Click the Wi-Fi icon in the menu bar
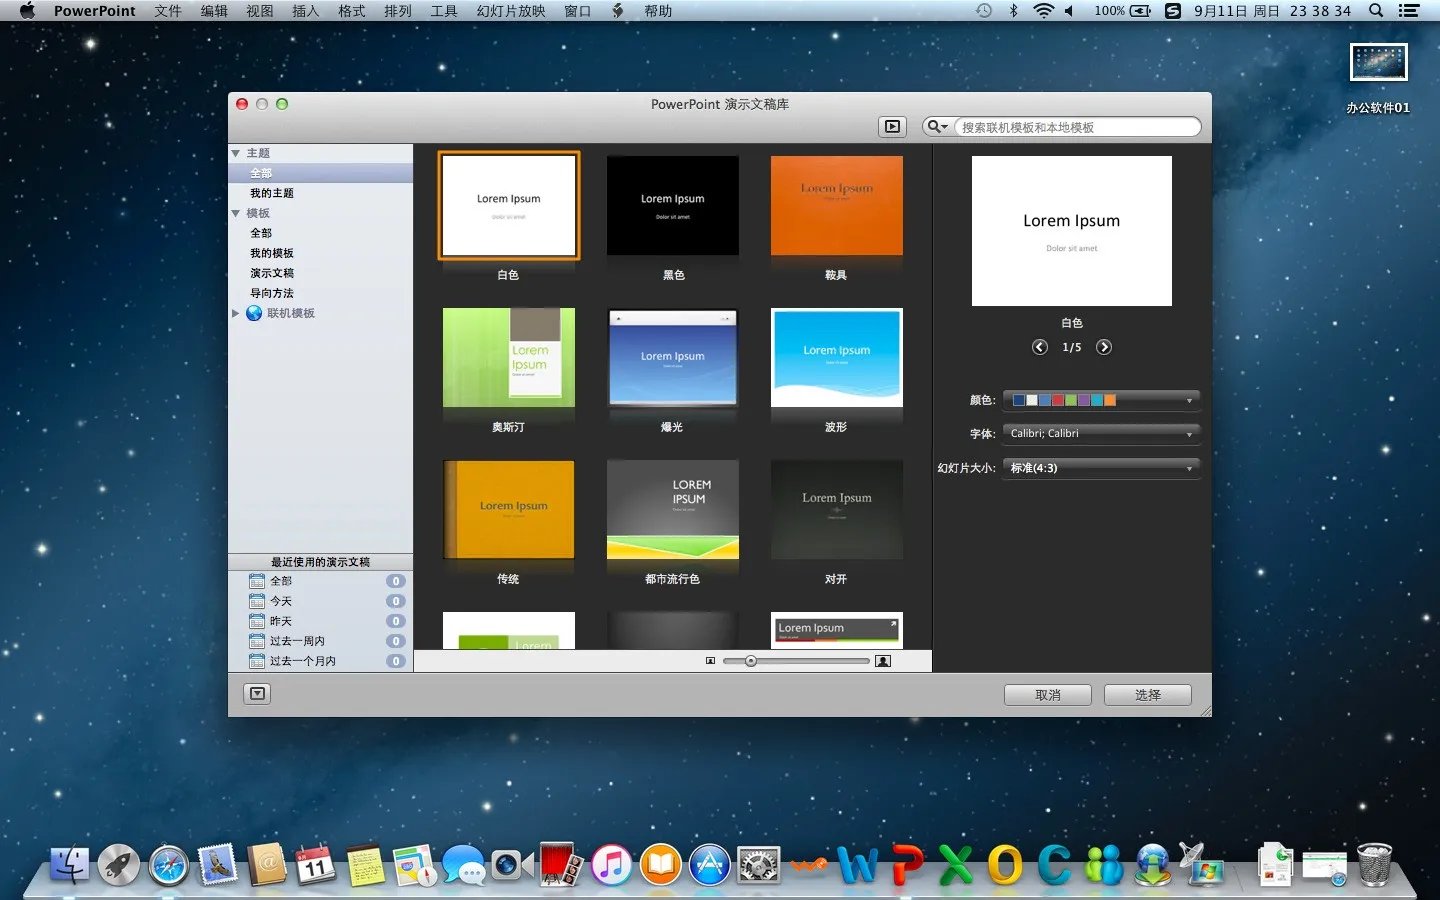Screen dimensions: 1440x900 click(x=1045, y=11)
